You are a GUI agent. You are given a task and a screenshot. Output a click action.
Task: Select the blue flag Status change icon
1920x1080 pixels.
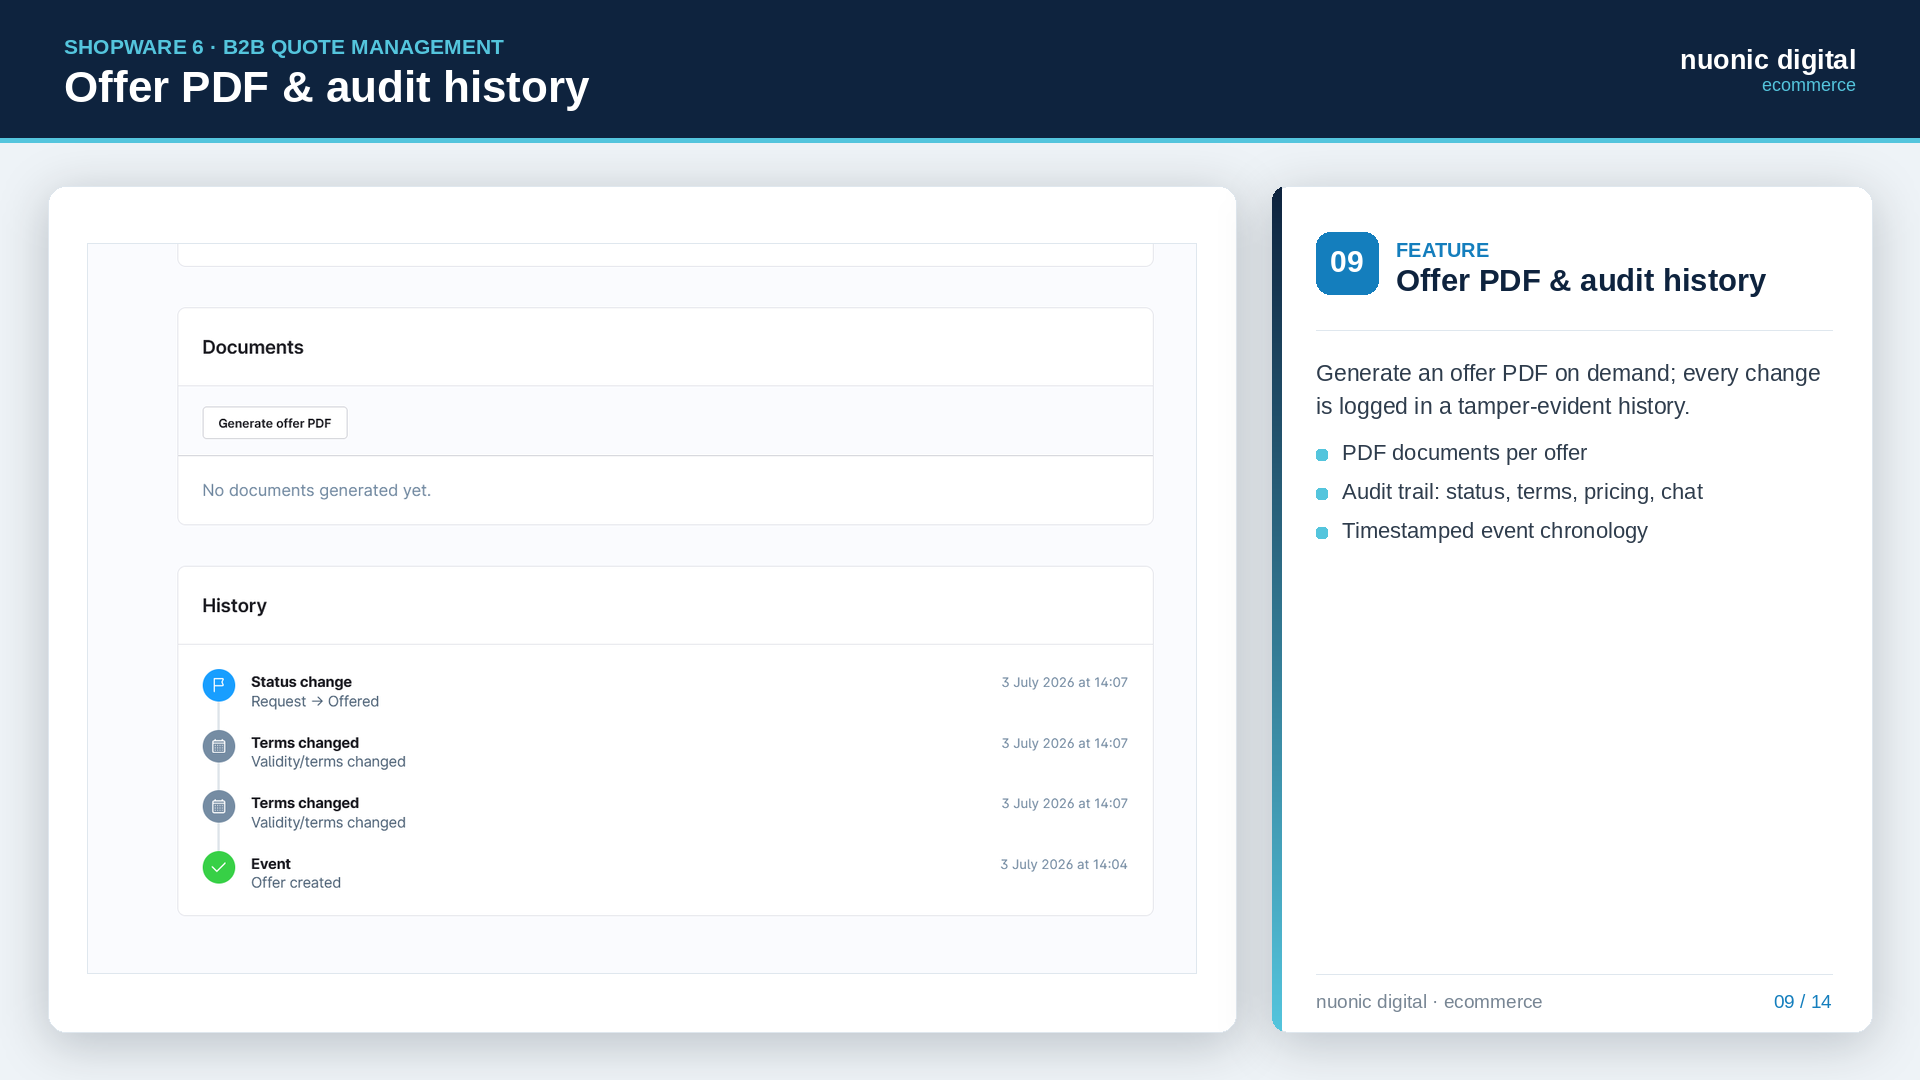click(x=219, y=685)
